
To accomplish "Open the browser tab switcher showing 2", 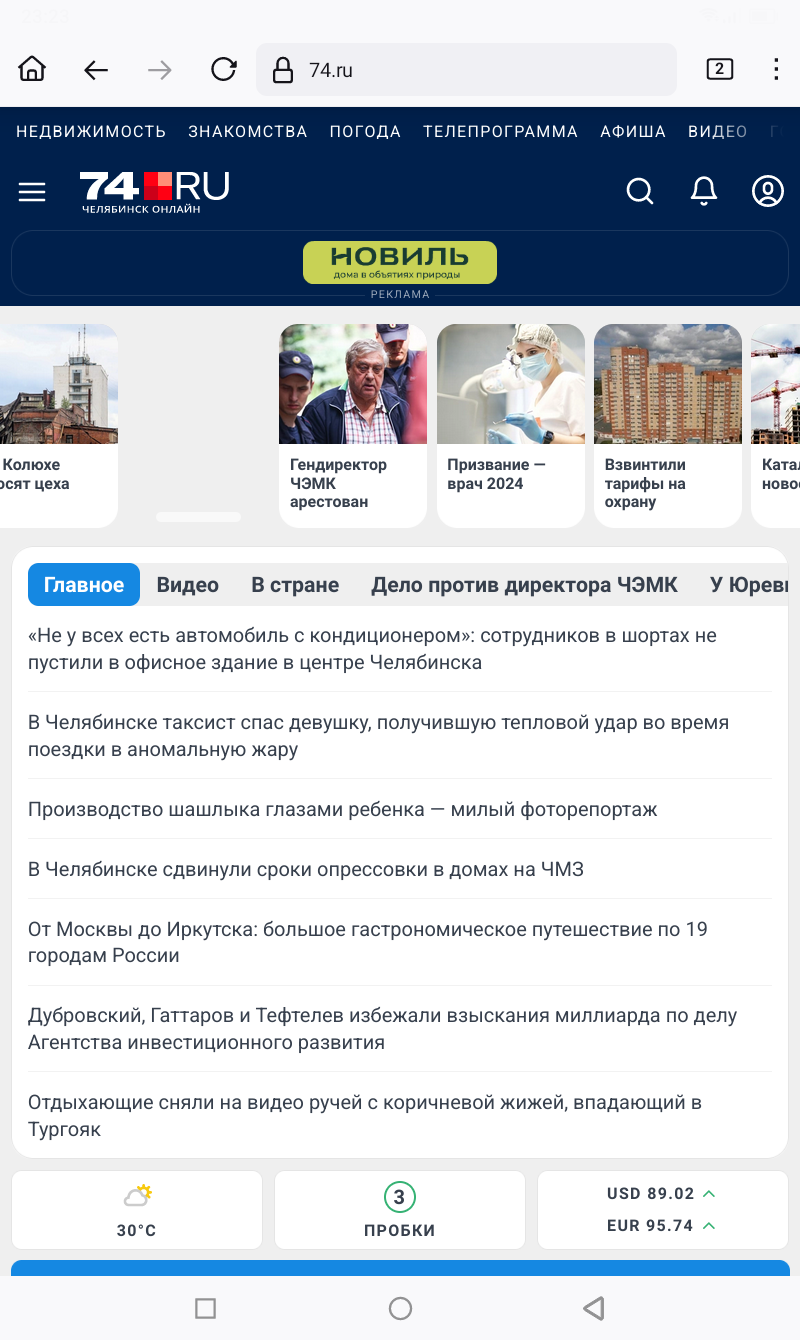I will coord(719,69).
